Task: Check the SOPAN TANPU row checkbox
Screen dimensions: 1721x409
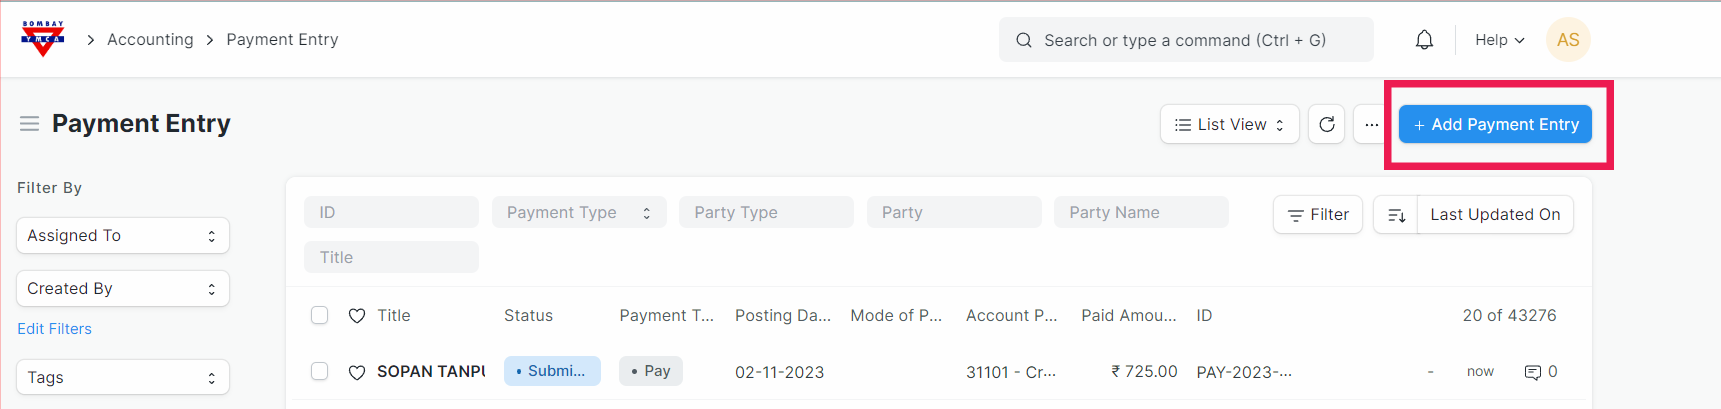Action: [319, 371]
